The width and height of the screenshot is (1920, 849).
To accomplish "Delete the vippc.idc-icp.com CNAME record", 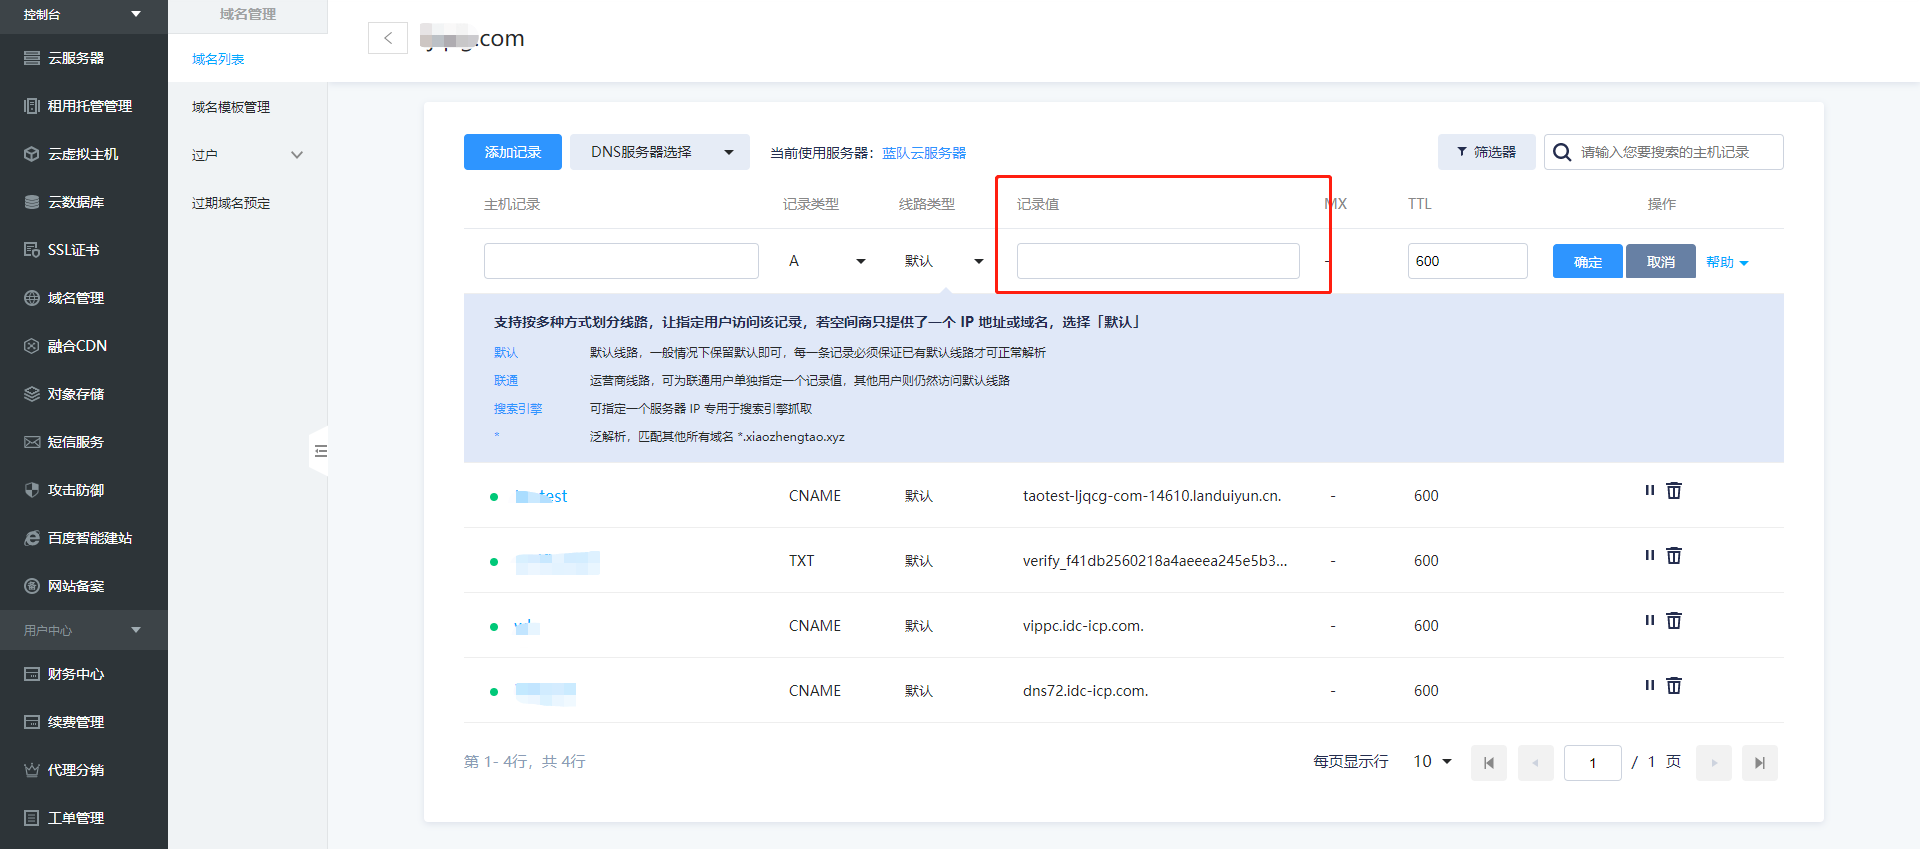I will click(x=1674, y=621).
